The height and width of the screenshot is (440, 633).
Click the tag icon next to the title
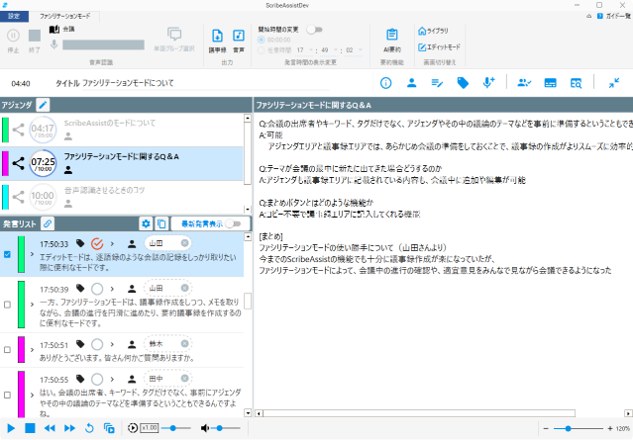point(462,83)
